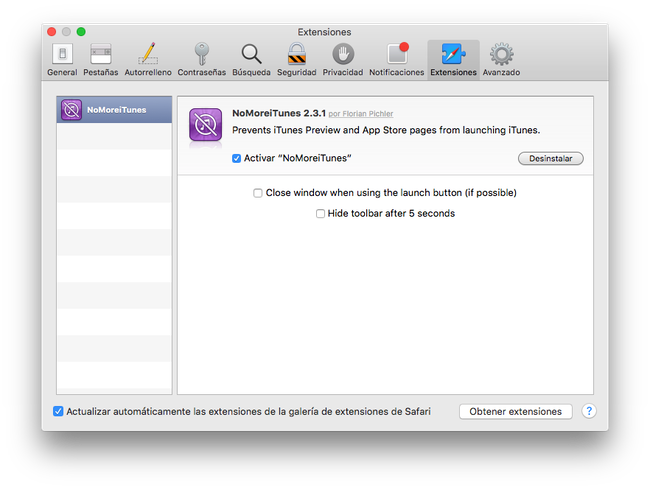Select the Extensiones toolbar tab

(x=454, y=60)
